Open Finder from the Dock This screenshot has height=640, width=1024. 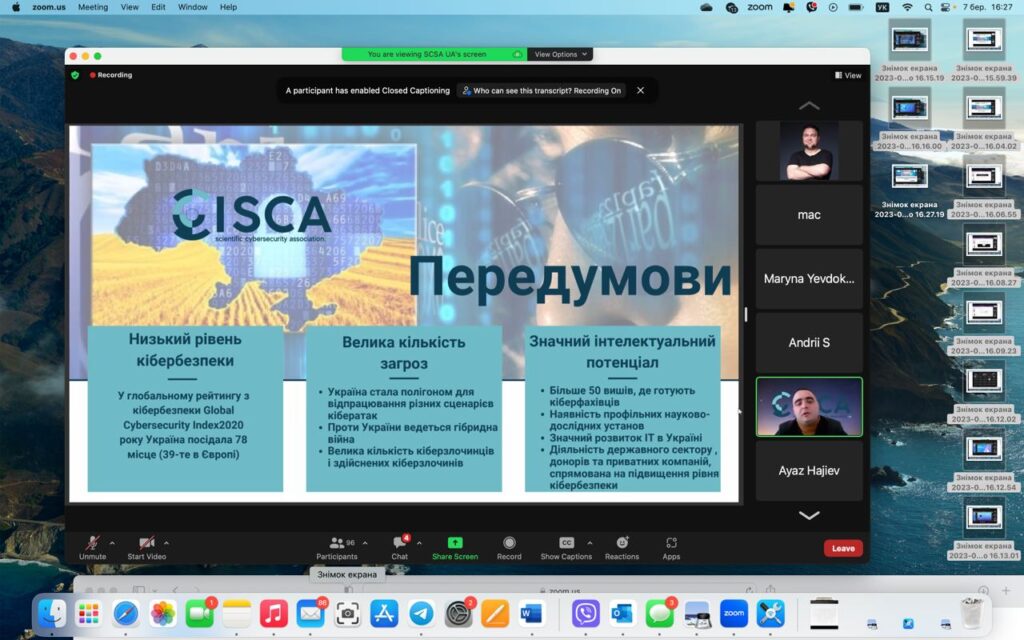[x=51, y=613]
